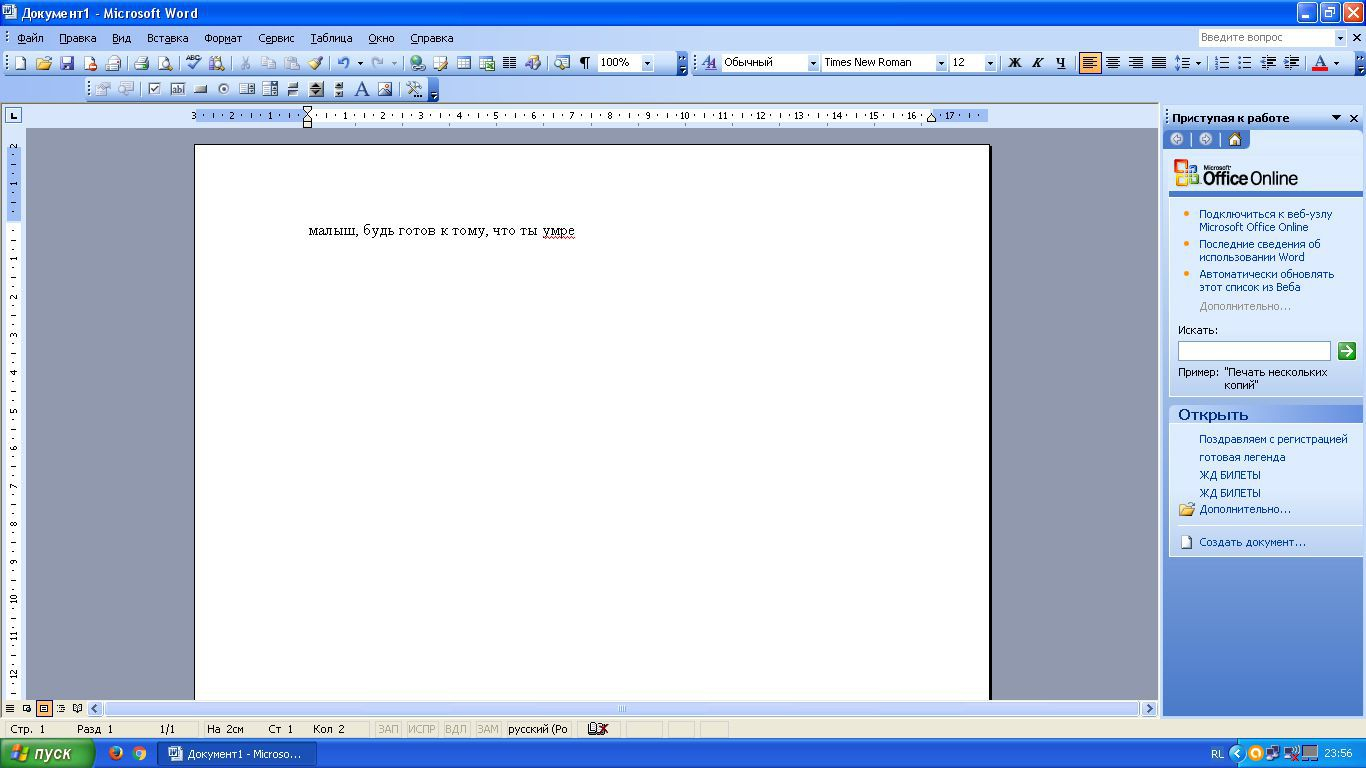
Task: Center-align the text with toolbar icon
Action: point(1113,63)
